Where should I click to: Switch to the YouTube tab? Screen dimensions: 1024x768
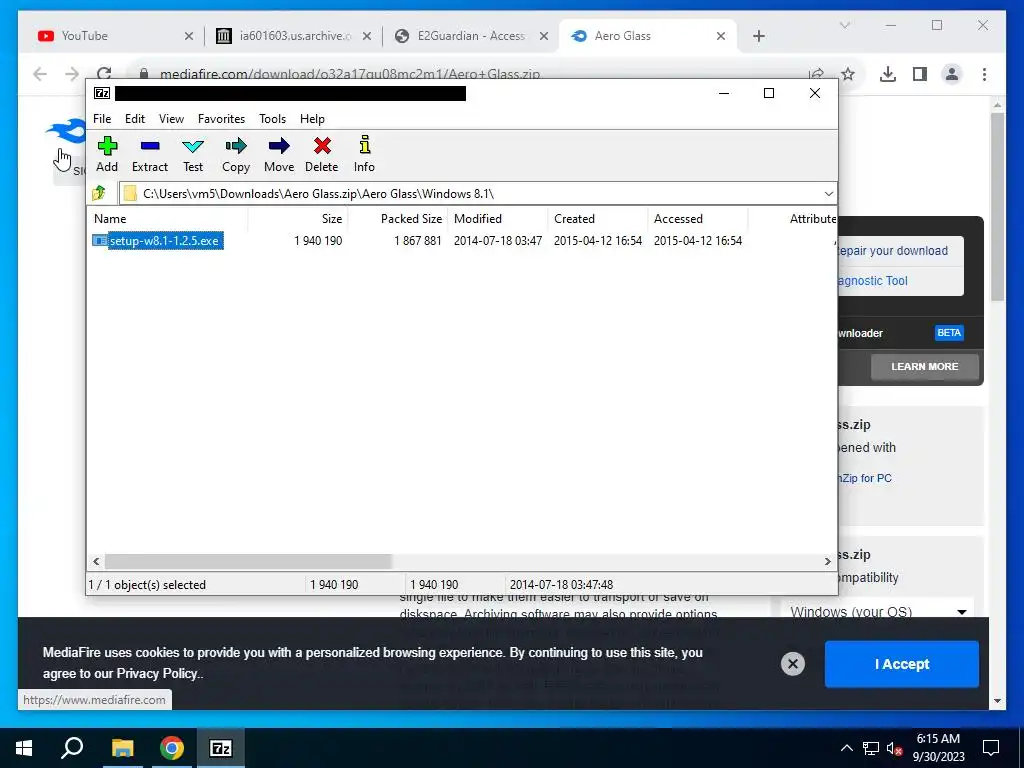coord(116,36)
